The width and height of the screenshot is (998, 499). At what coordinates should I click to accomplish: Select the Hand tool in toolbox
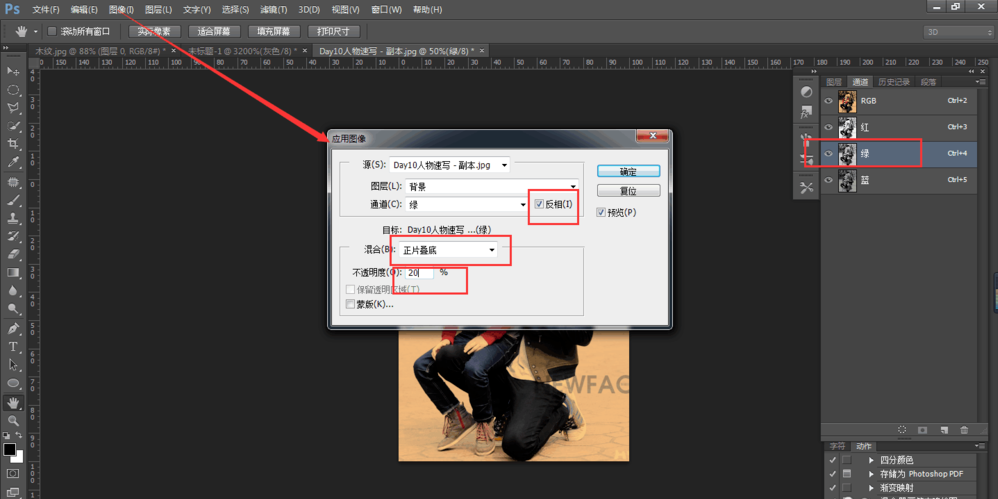tap(13, 403)
